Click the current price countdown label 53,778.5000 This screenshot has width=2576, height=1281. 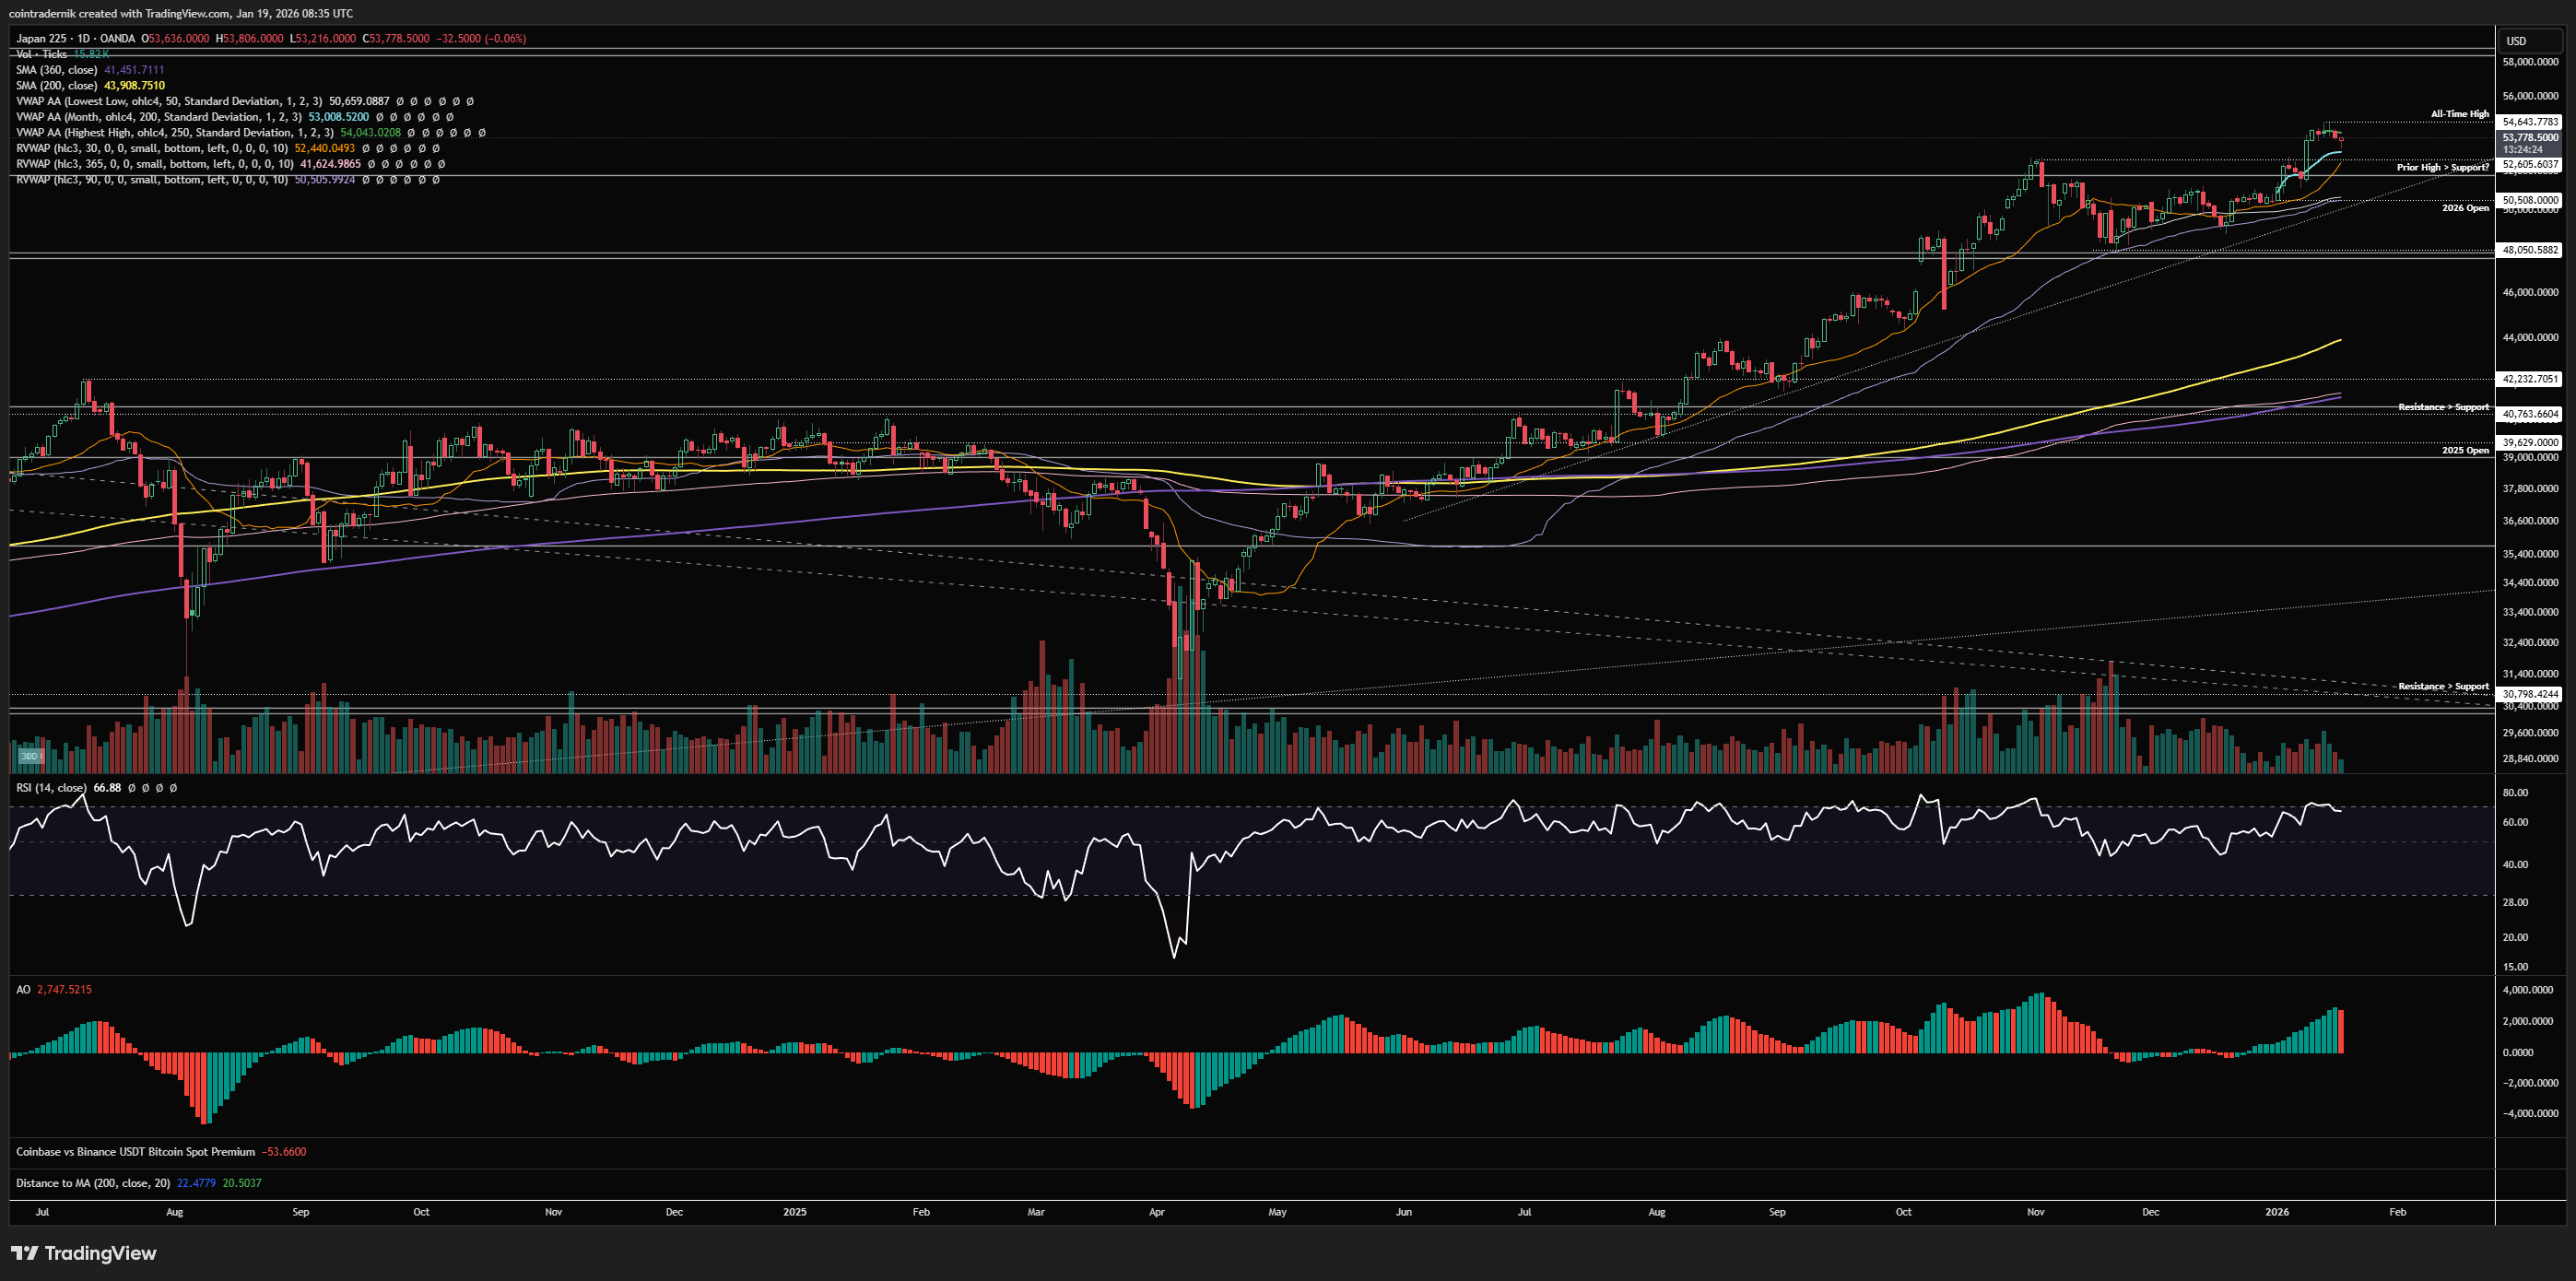[2530, 137]
